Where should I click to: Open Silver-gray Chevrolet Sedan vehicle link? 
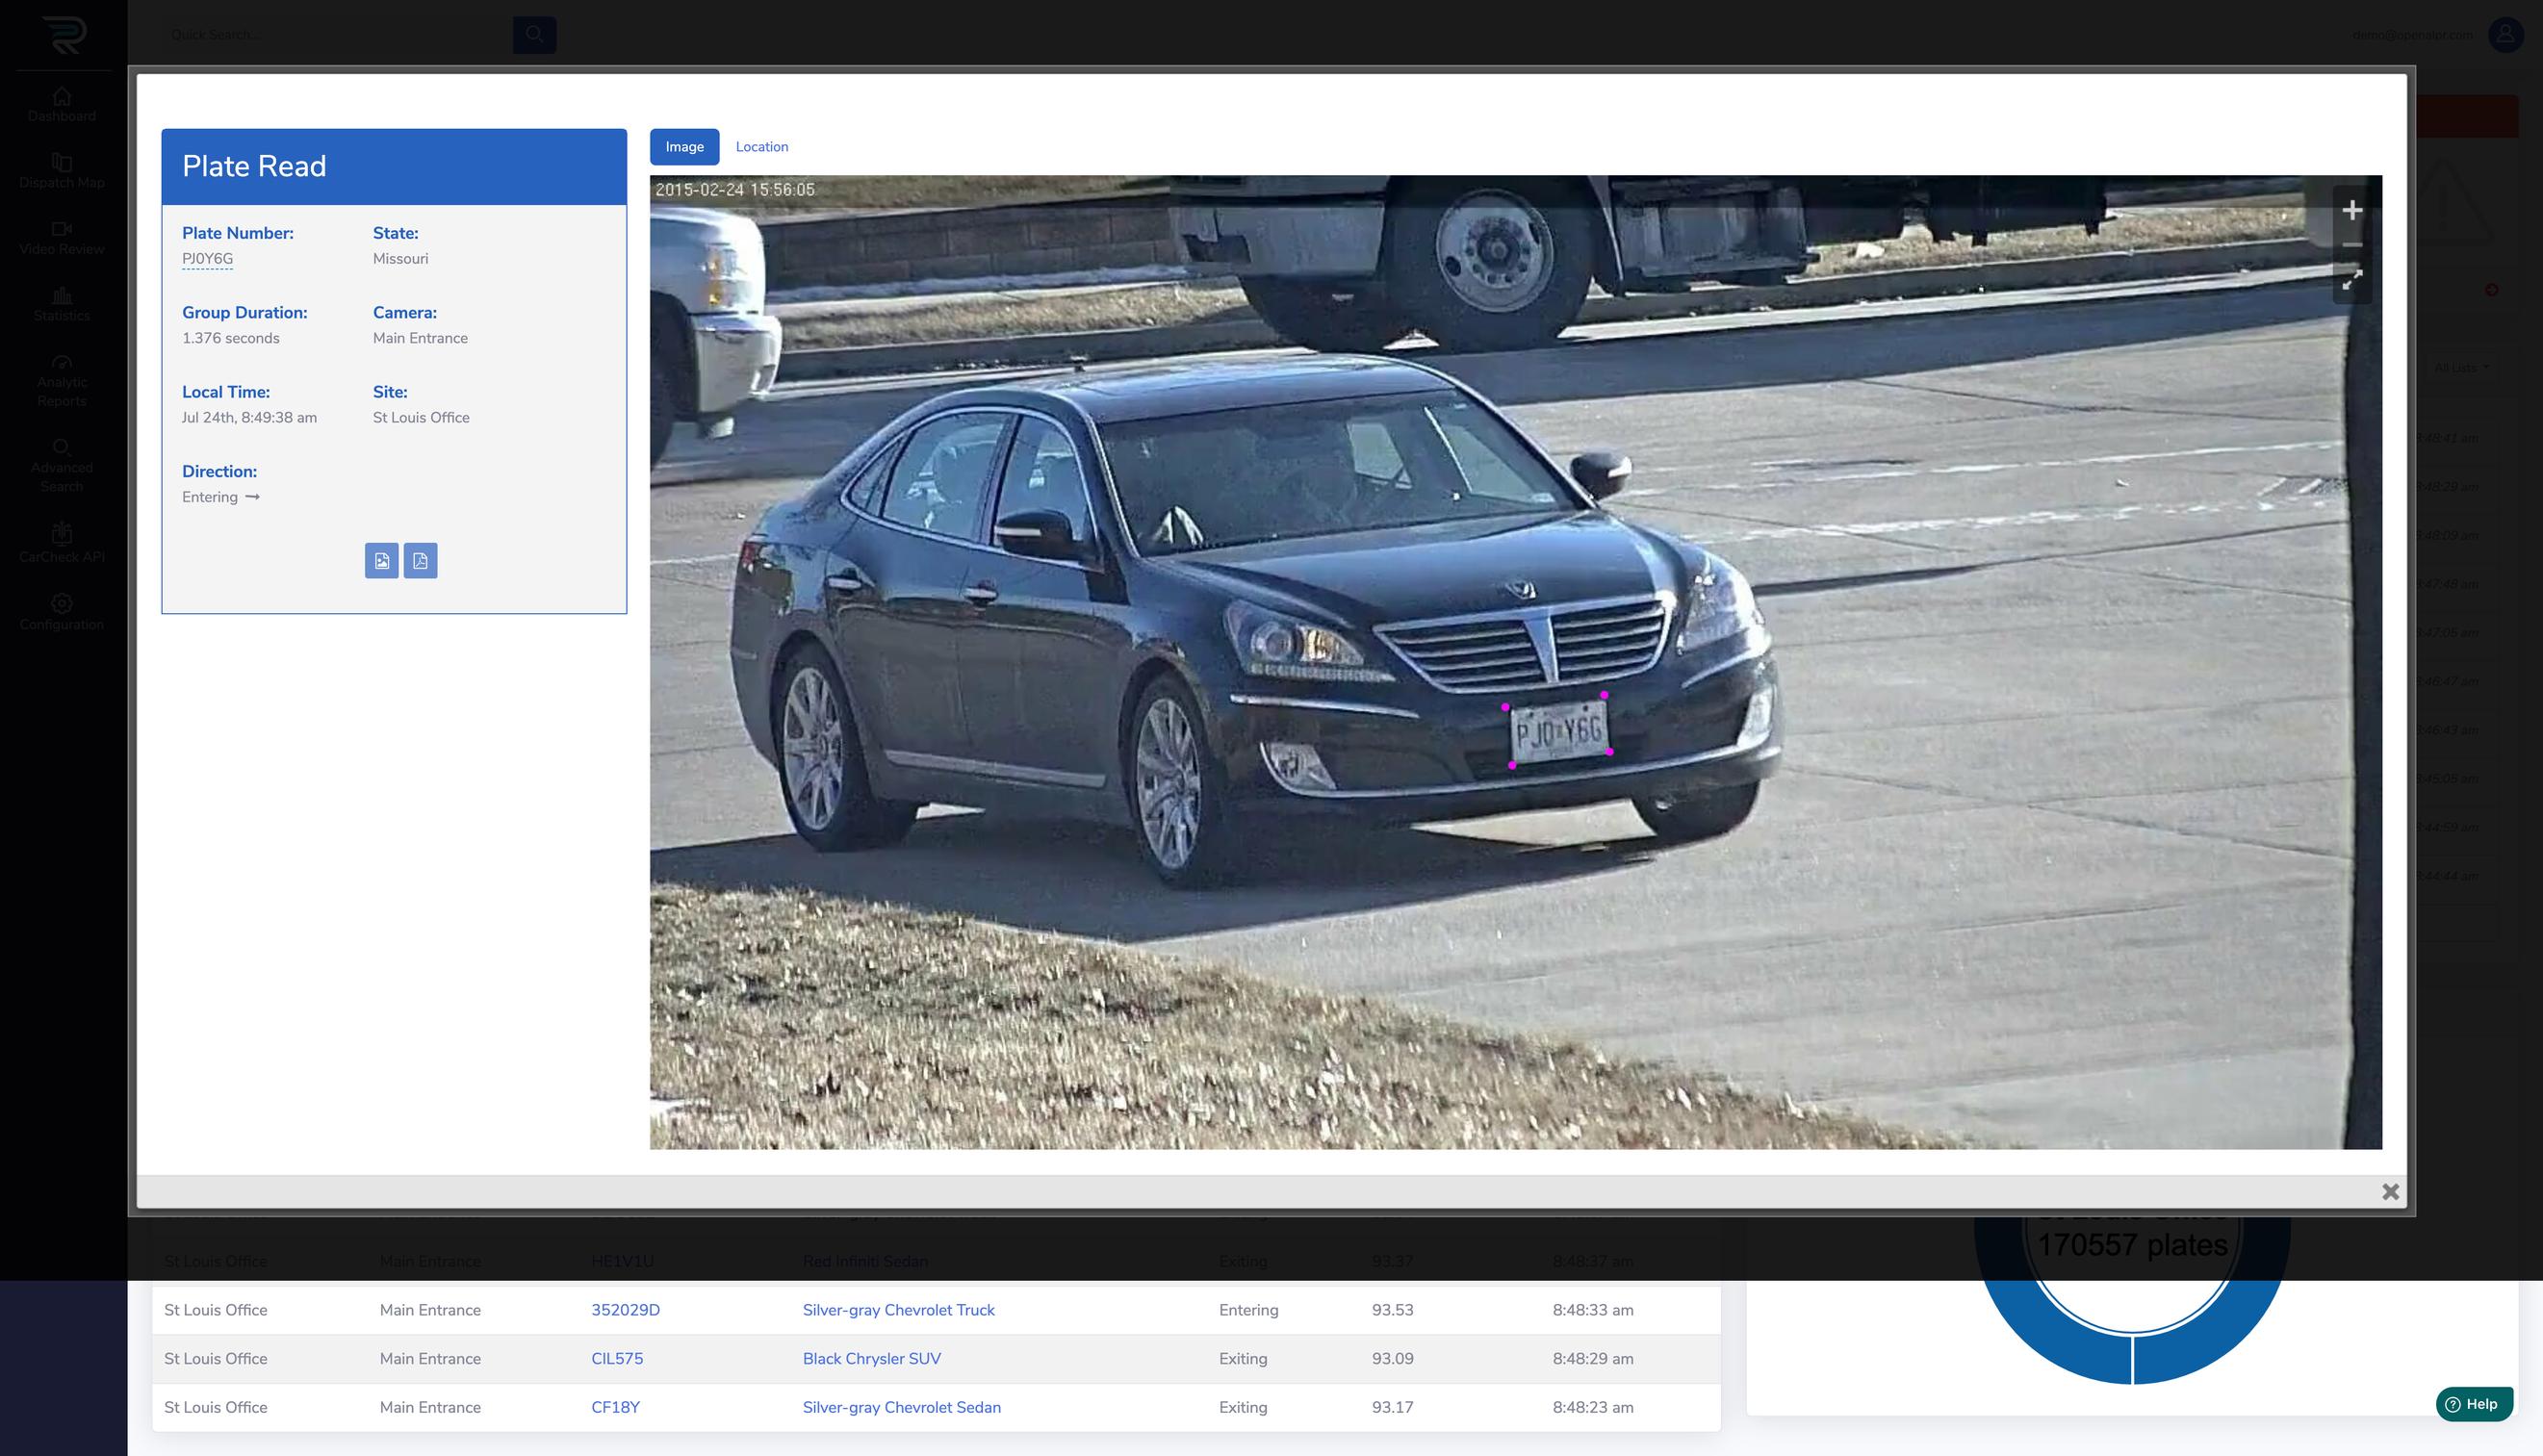[x=901, y=1407]
